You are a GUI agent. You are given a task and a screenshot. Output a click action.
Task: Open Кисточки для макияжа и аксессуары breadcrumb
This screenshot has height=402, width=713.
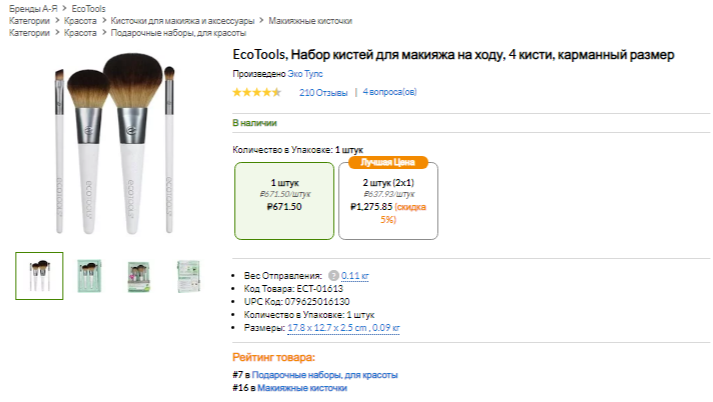coord(182,20)
